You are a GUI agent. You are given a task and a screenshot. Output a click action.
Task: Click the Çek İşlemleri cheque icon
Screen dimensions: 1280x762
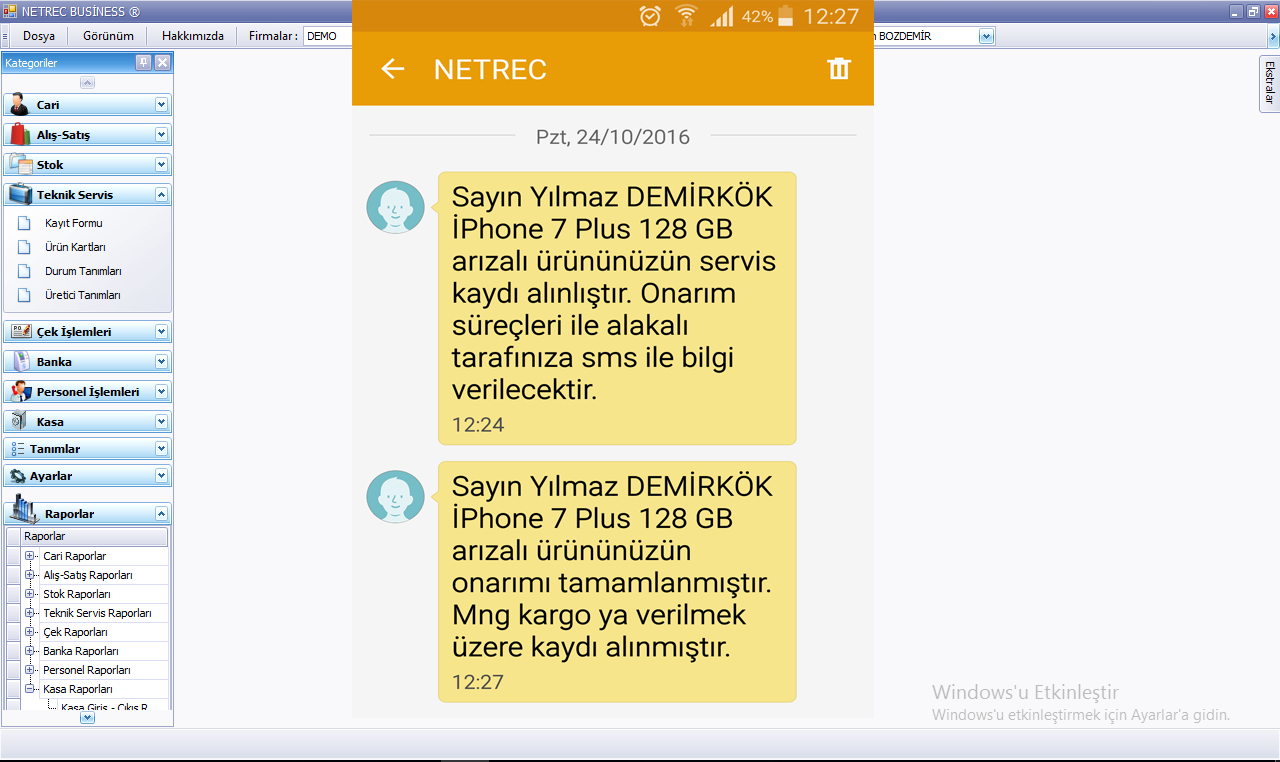coord(20,331)
